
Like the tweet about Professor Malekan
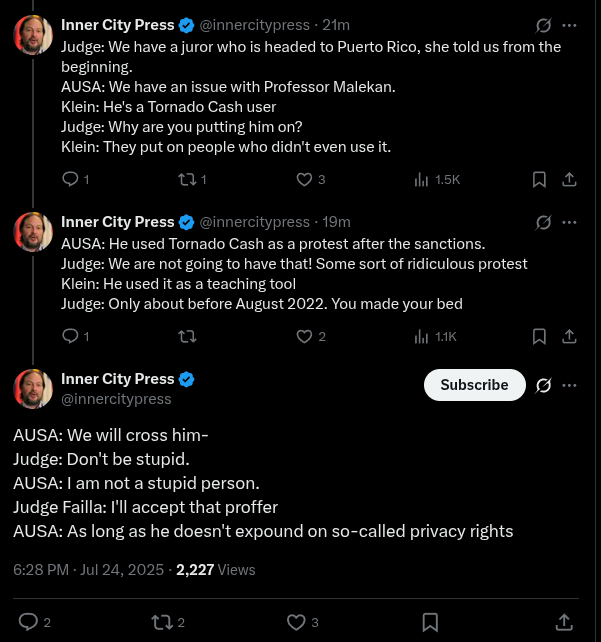[x=305, y=179]
